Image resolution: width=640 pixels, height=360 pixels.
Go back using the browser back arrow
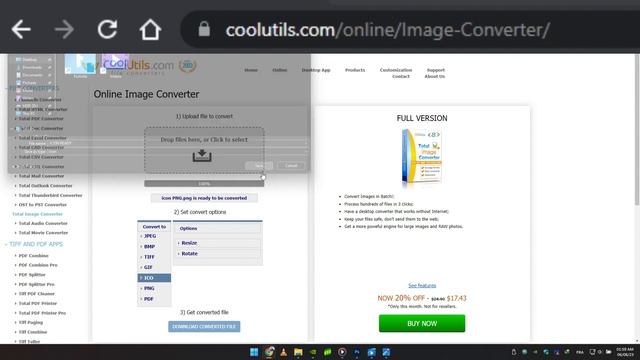point(21,29)
